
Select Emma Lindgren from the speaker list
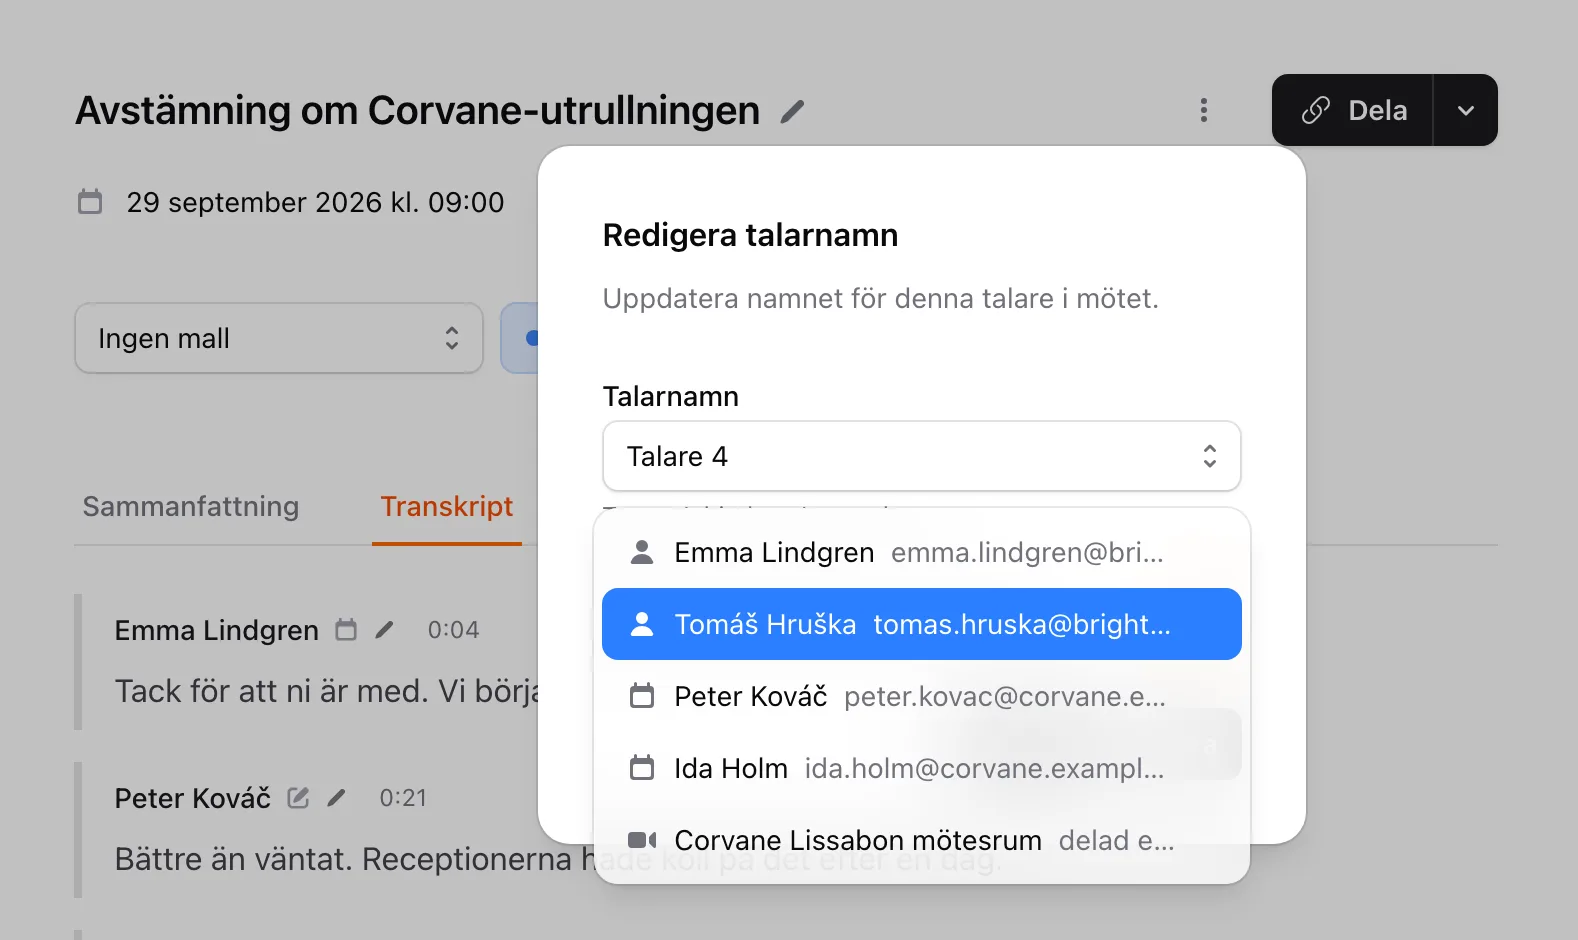(x=922, y=552)
